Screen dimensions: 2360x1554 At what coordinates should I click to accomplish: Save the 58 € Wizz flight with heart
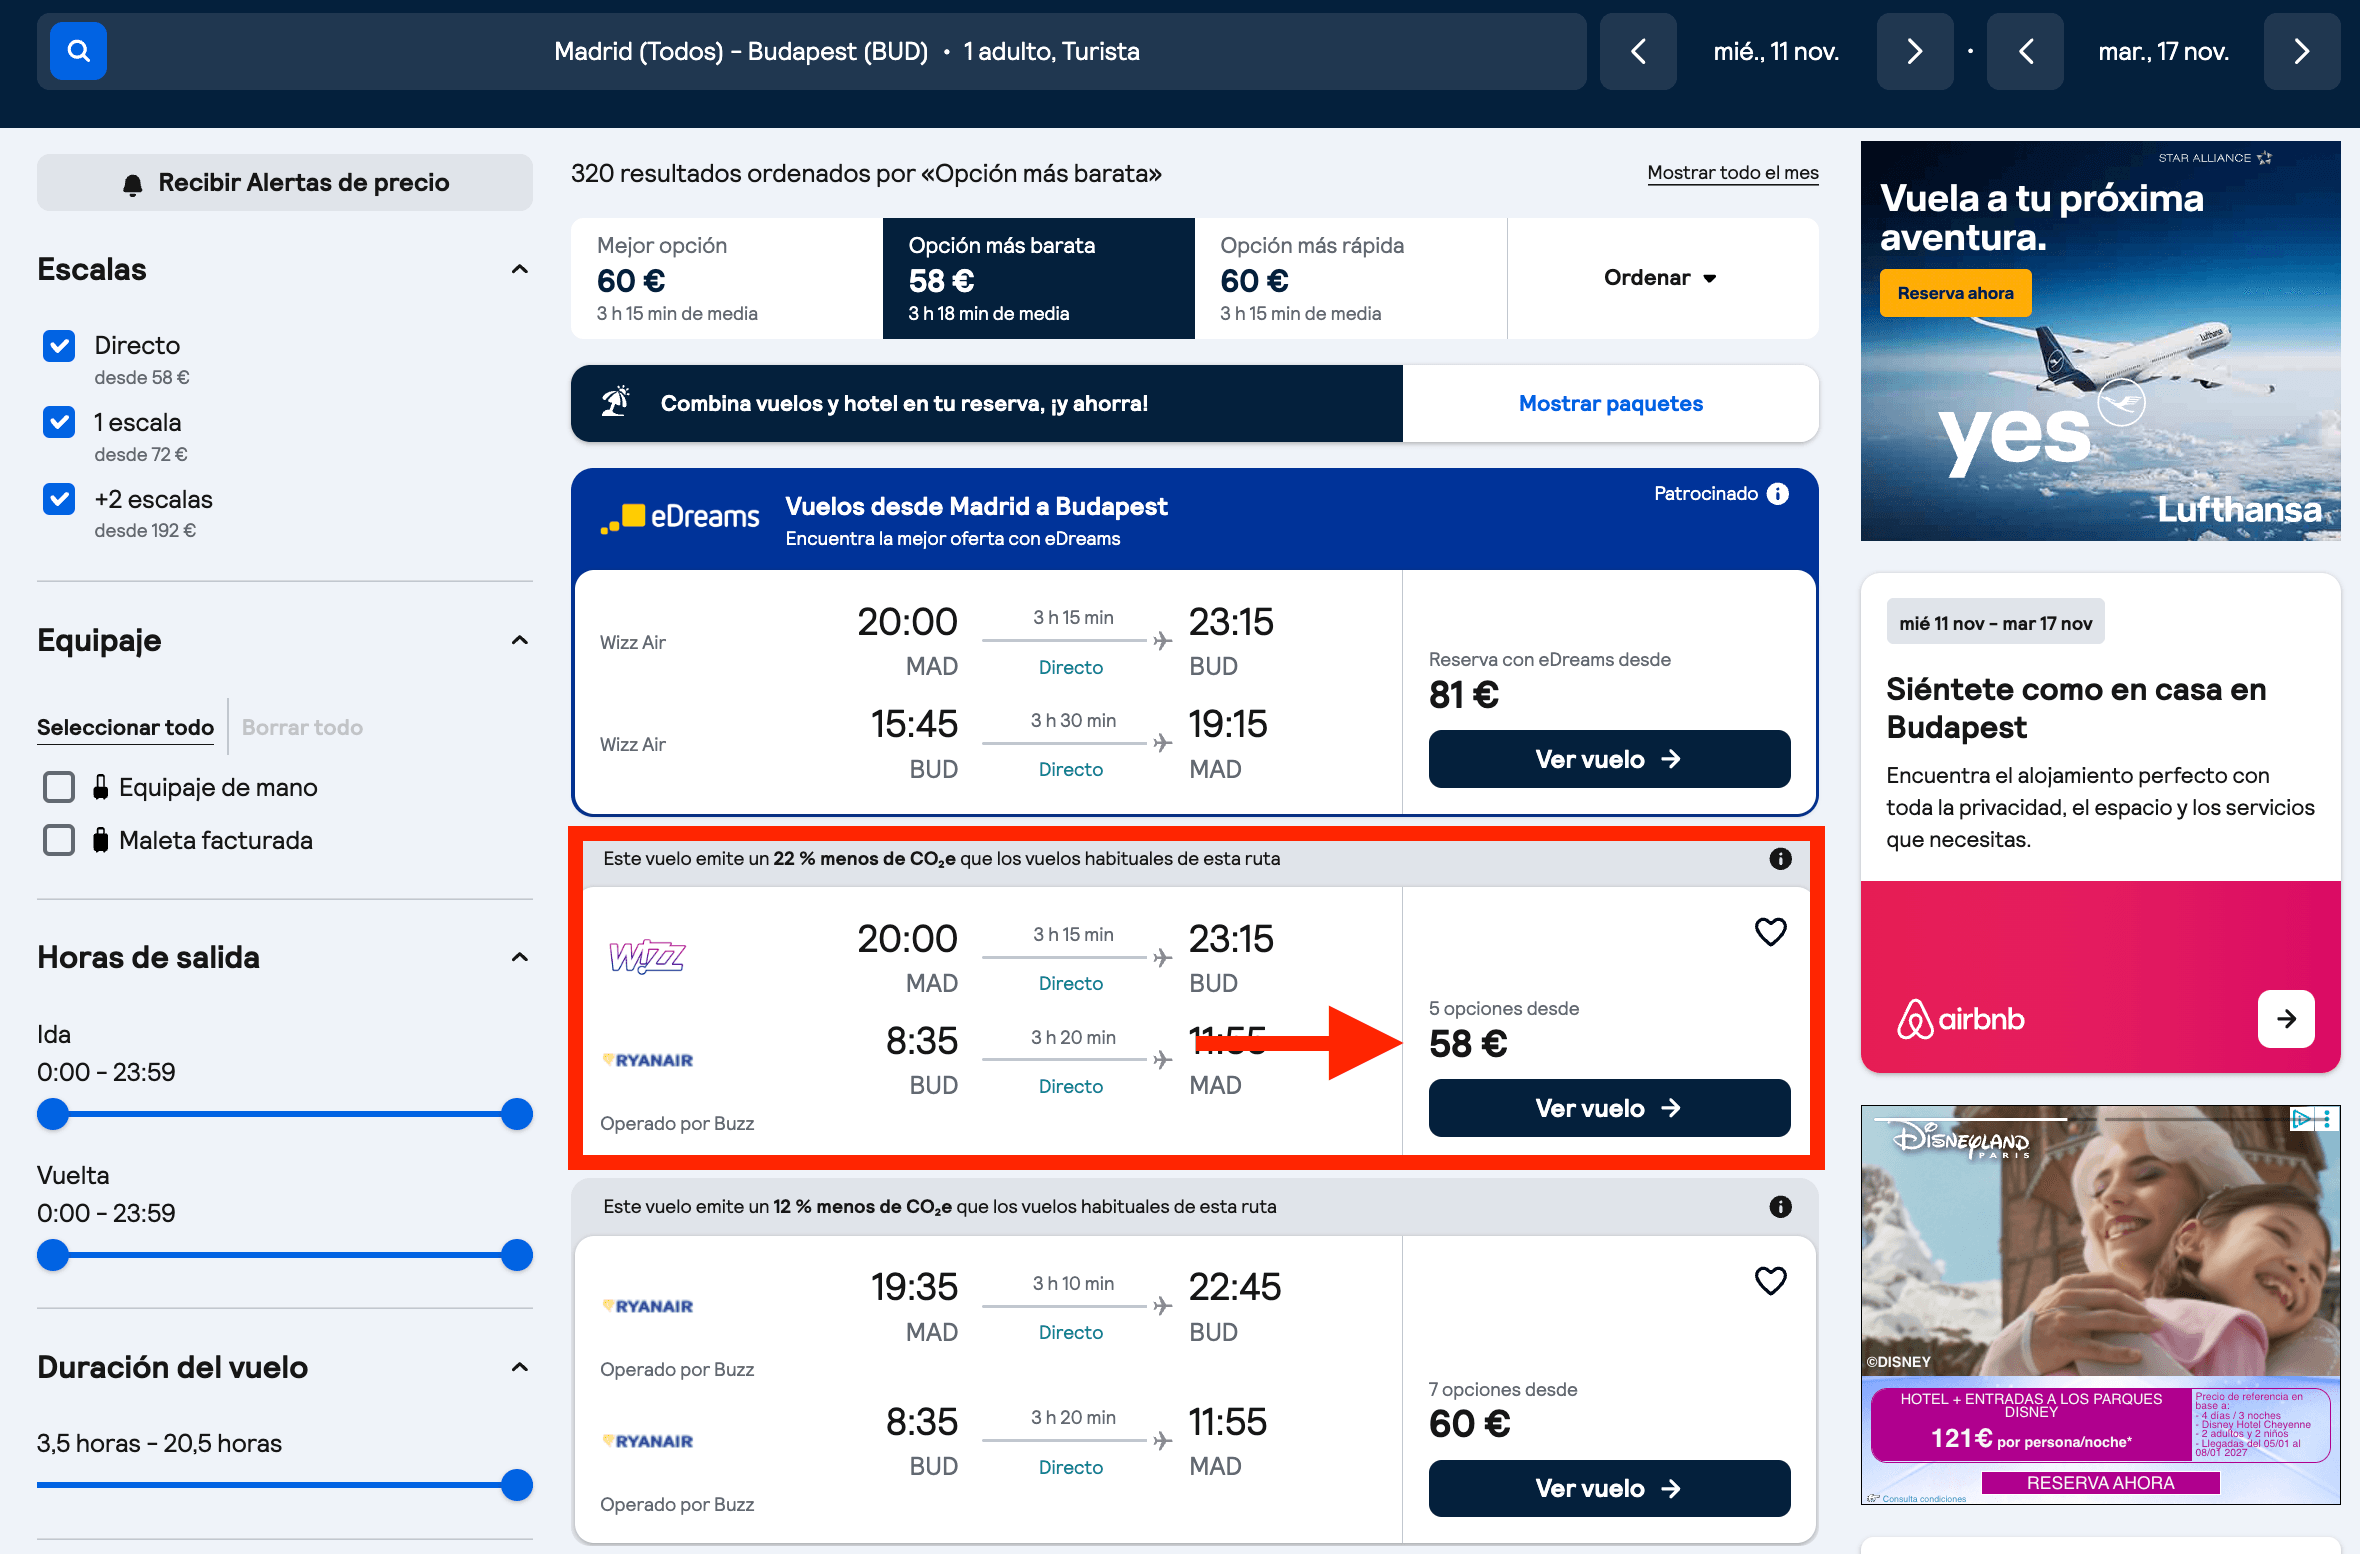(1770, 932)
